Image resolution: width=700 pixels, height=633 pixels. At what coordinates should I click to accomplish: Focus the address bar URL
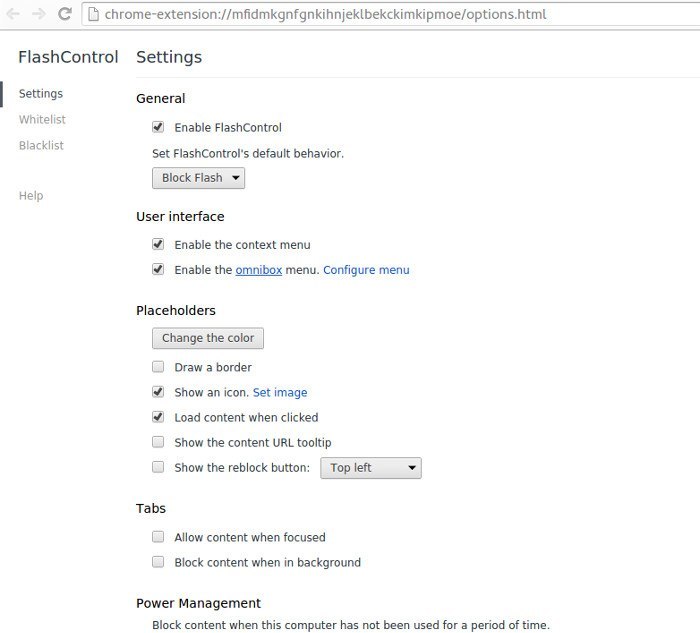click(325, 14)
